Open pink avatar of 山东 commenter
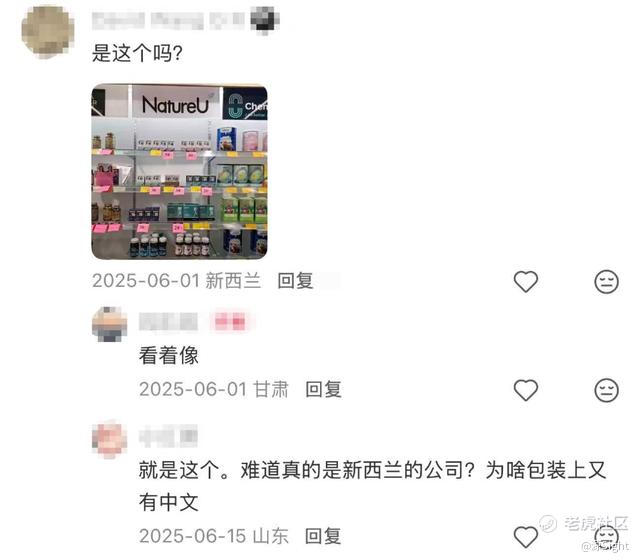640x560 pixels. tap(109, 439)
